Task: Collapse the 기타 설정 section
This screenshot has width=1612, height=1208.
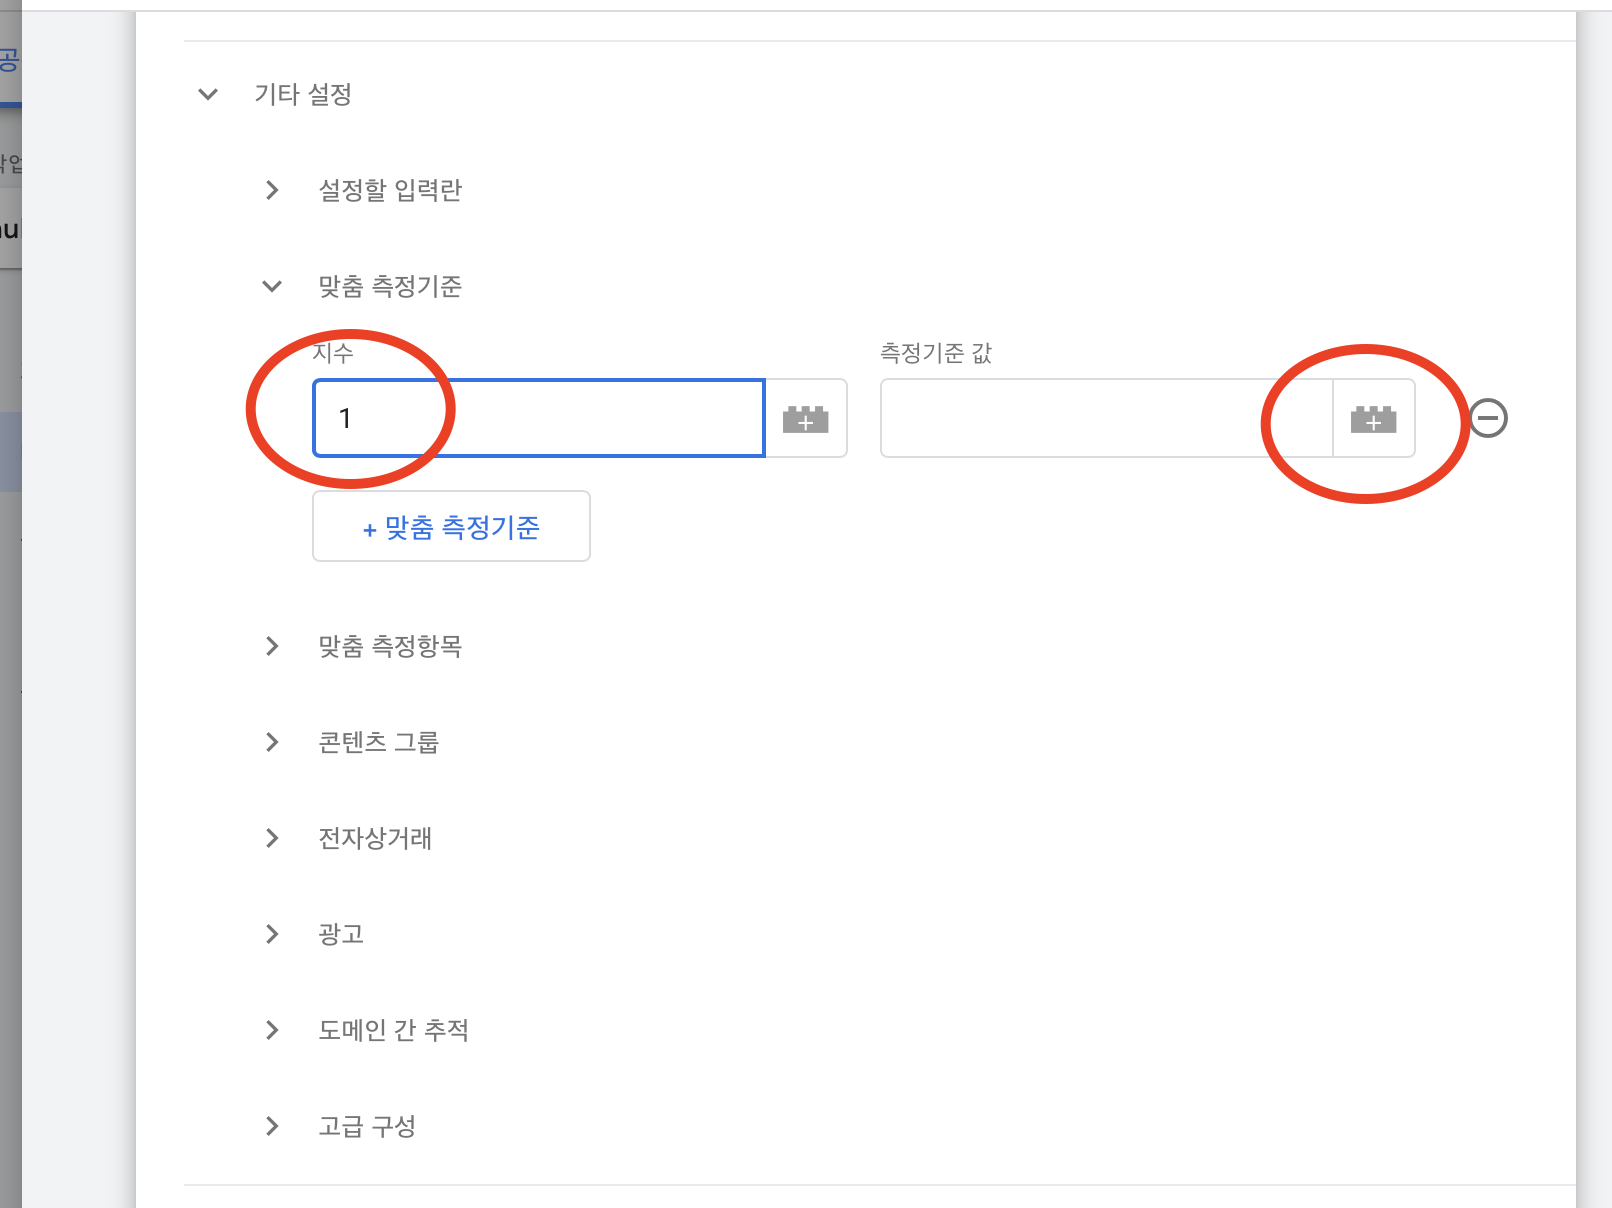Action: coord(208,94)
